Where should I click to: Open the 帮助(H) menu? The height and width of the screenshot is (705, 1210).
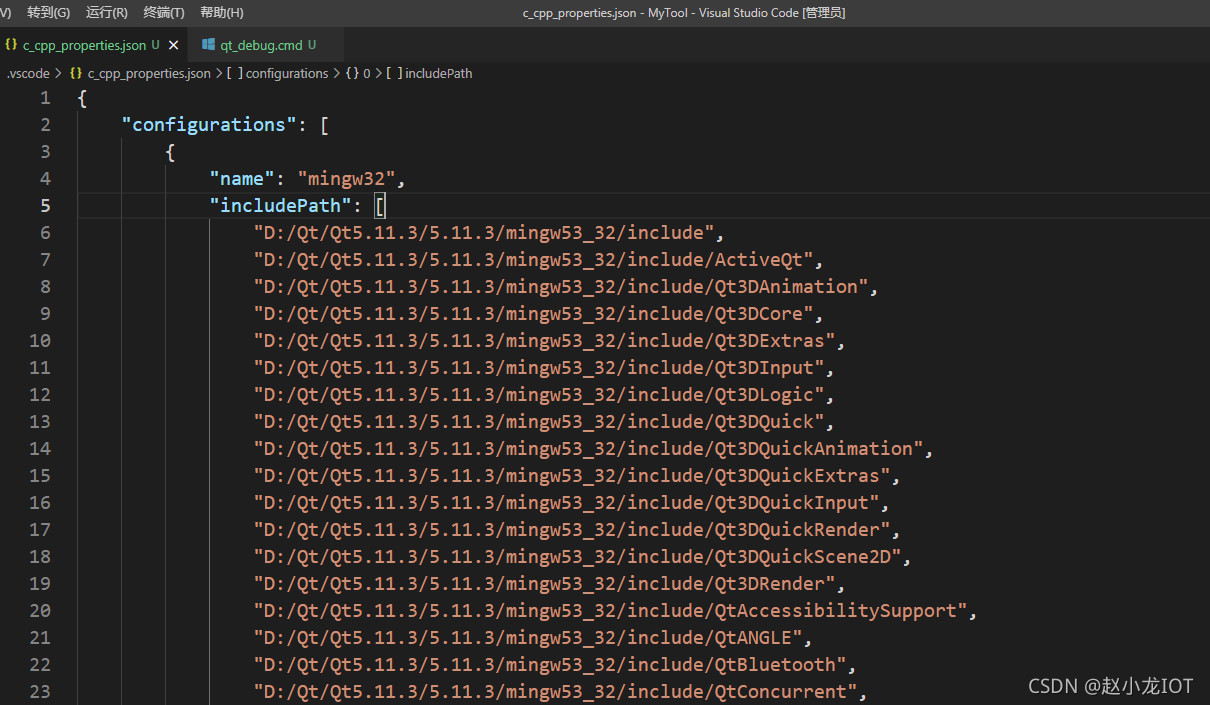tap(222, 13)
